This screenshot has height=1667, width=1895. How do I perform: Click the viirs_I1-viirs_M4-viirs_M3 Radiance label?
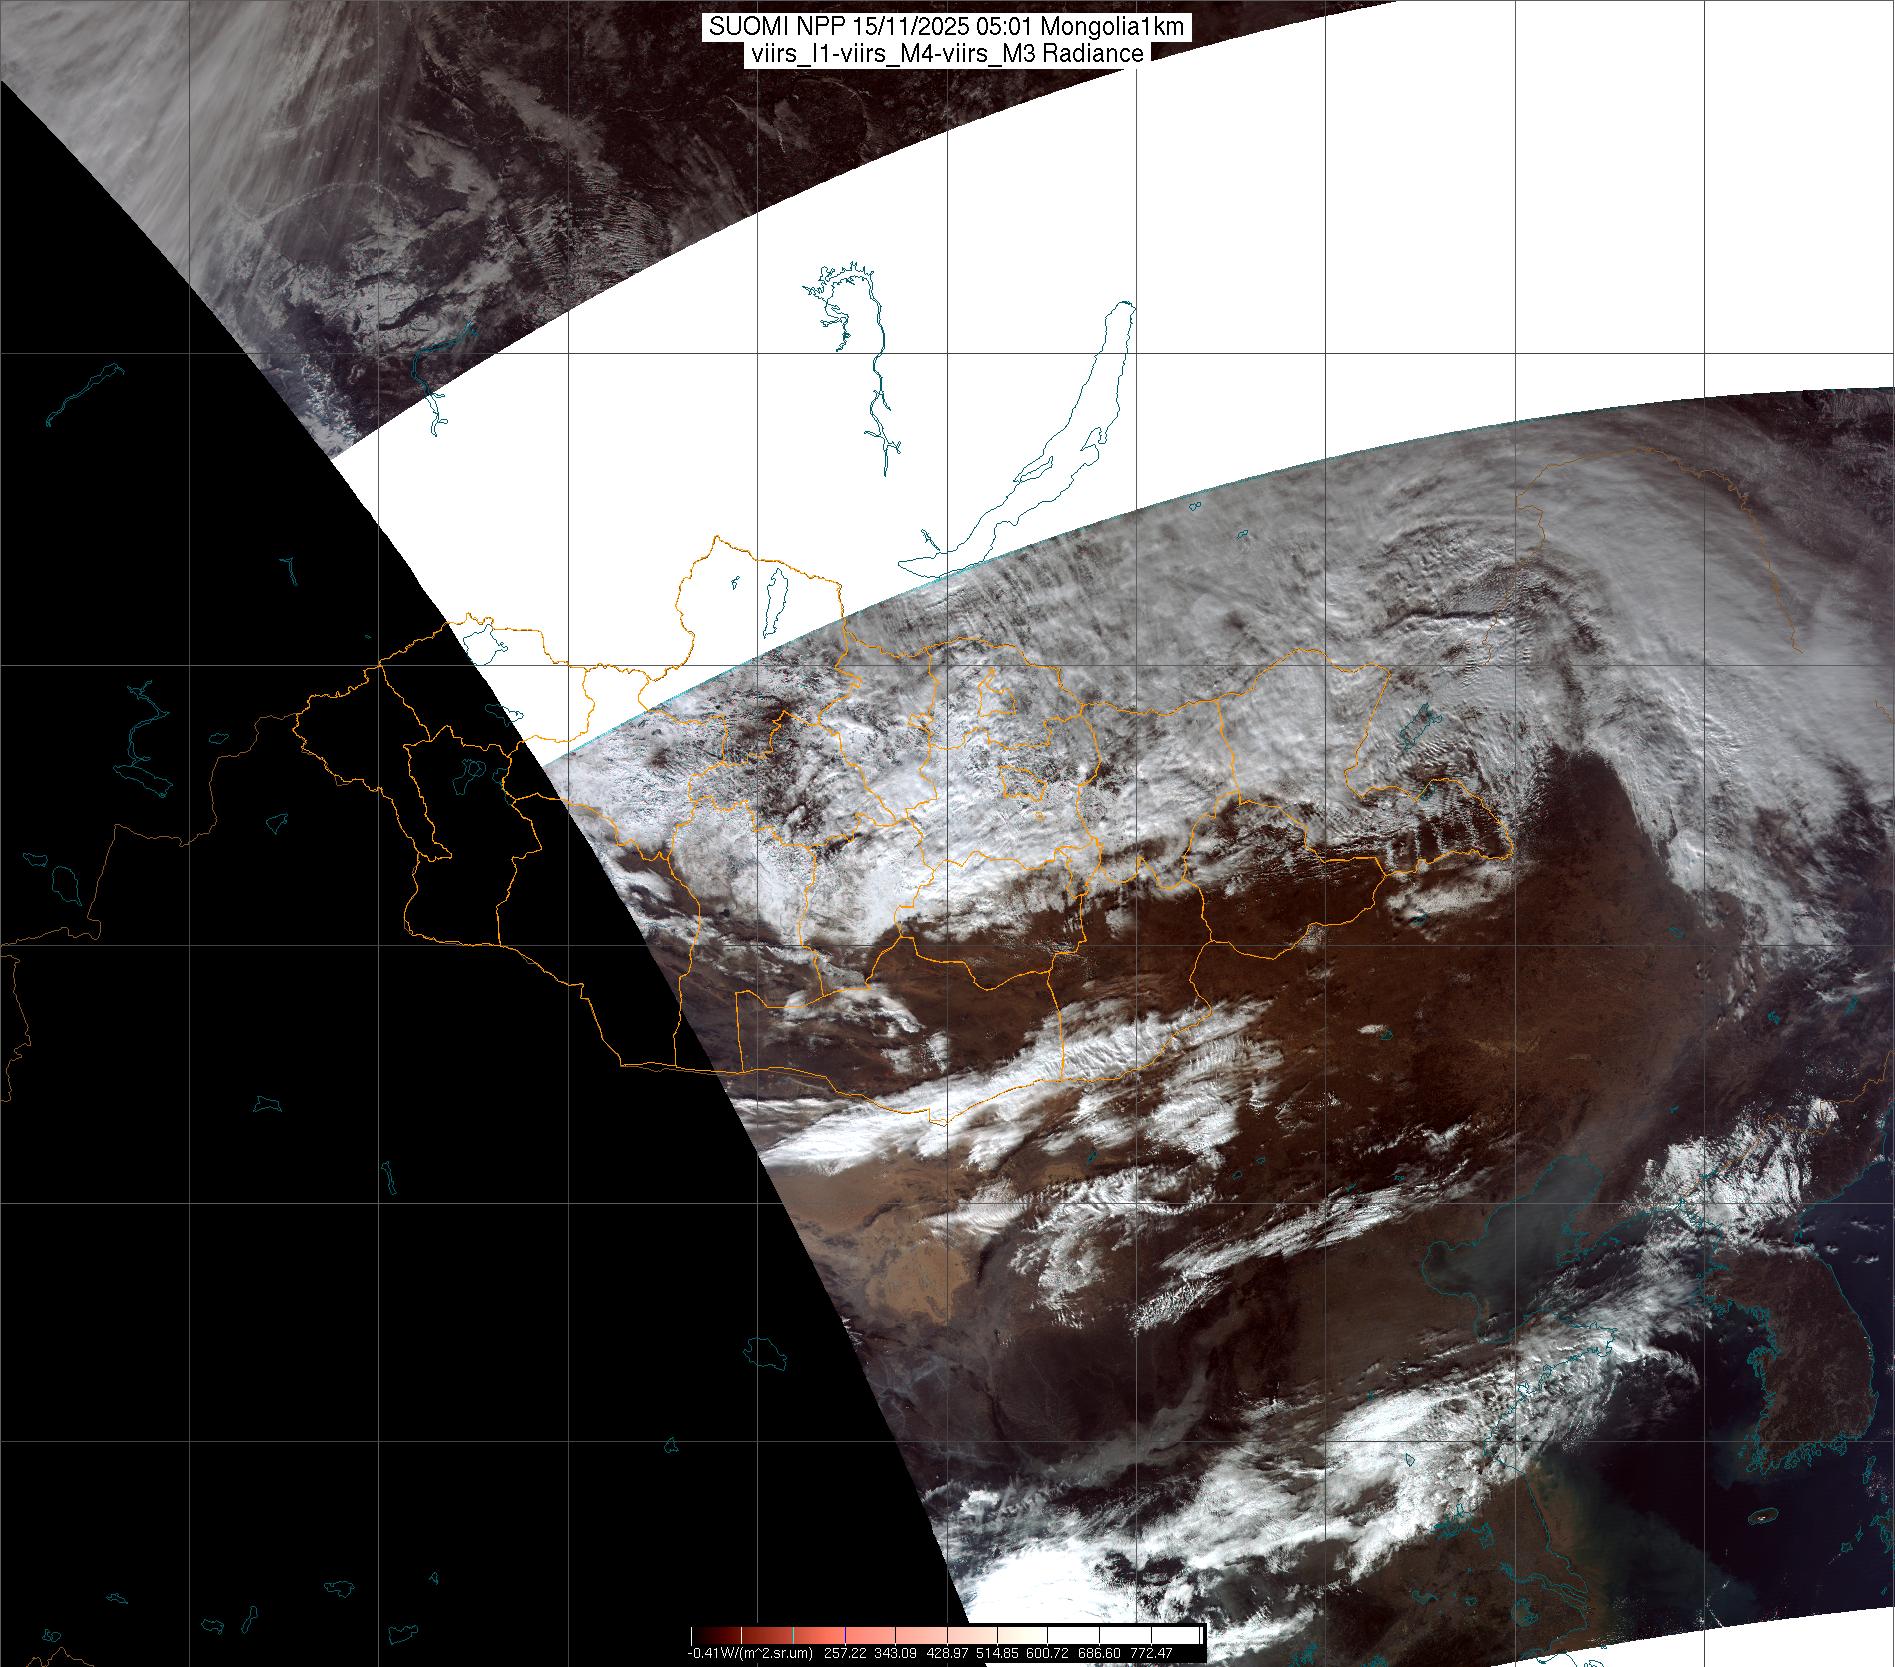[x=946, y=54]
